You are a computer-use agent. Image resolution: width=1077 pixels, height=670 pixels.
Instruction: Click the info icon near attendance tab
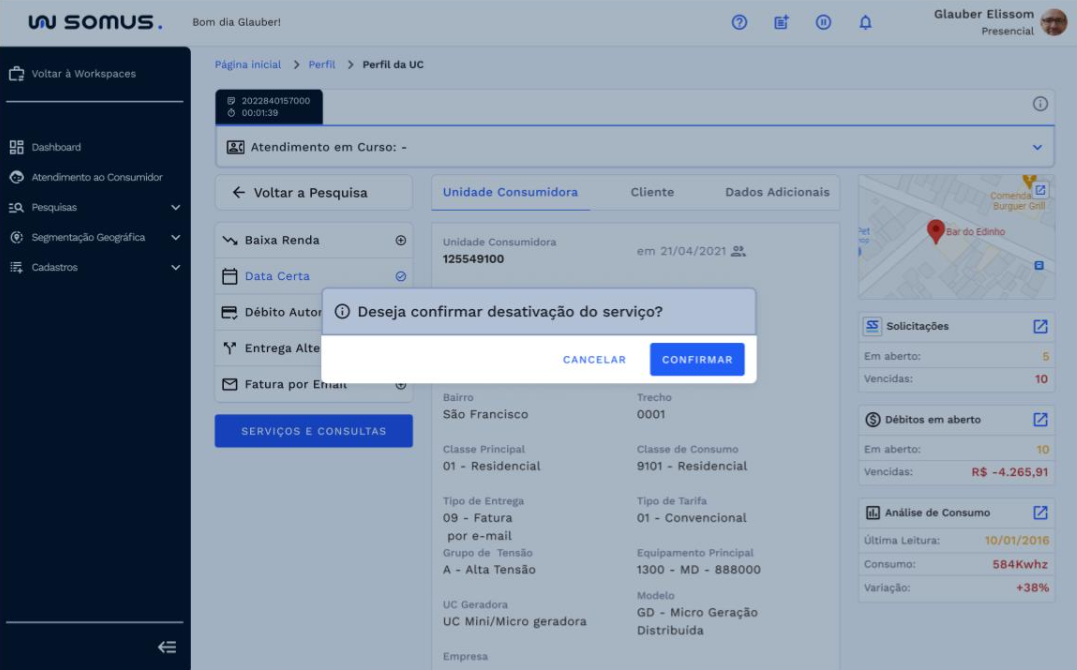point(1040,104)
